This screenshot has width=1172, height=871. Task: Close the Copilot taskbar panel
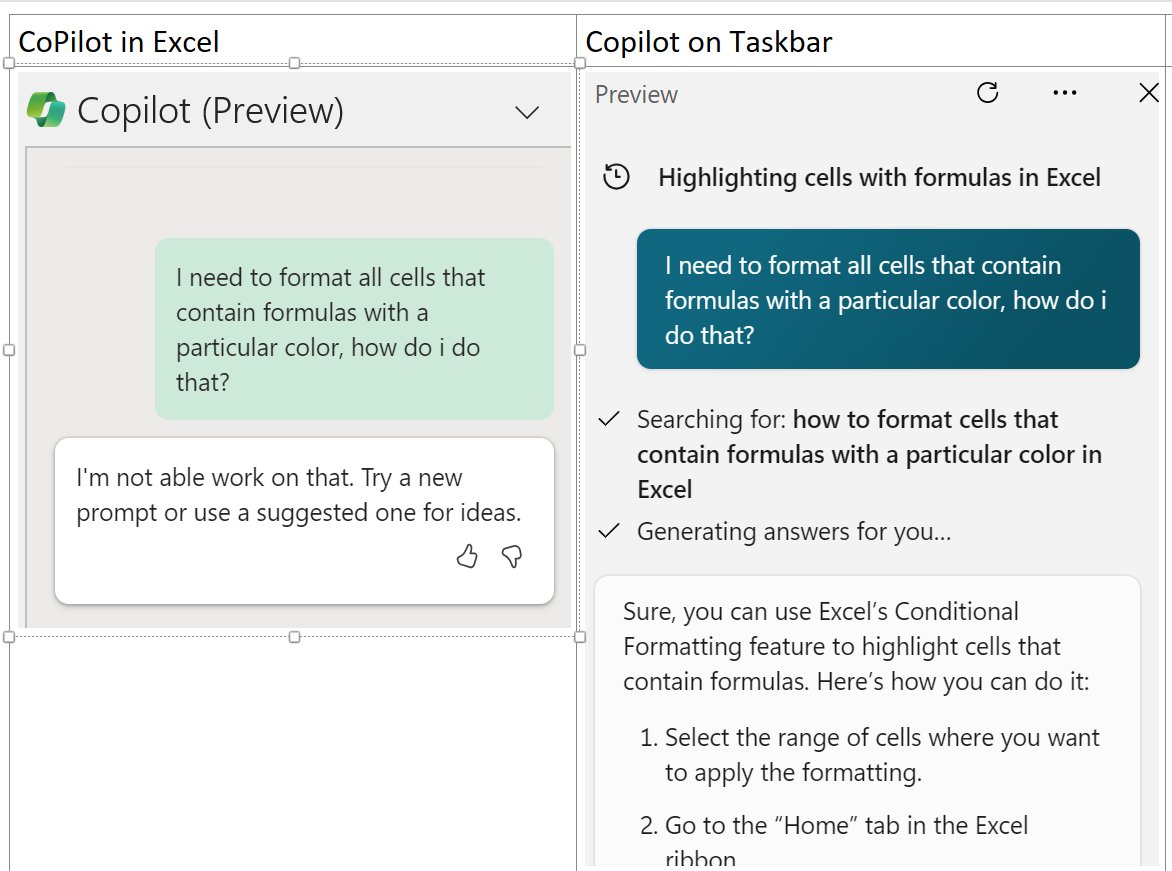pyautogui.click(x=1148, y=92)
